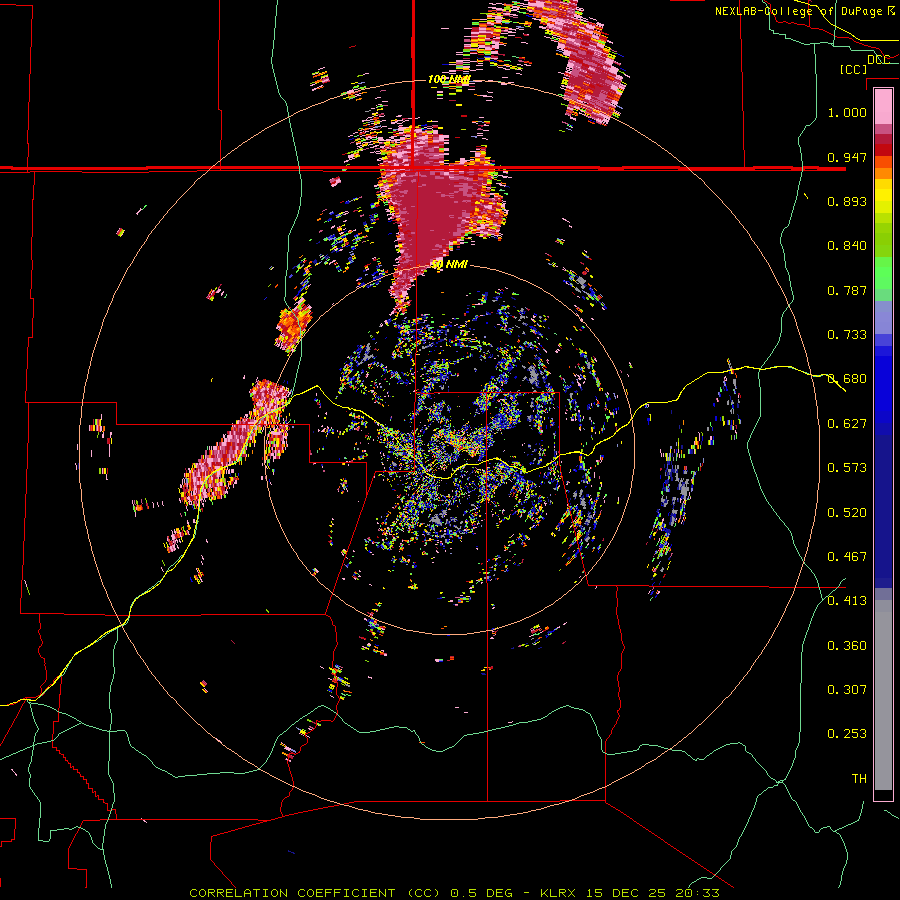The height and width of the screenshot is (900, 900).
Task: Click the 0.413 legend value
Action: coord(847,601)
